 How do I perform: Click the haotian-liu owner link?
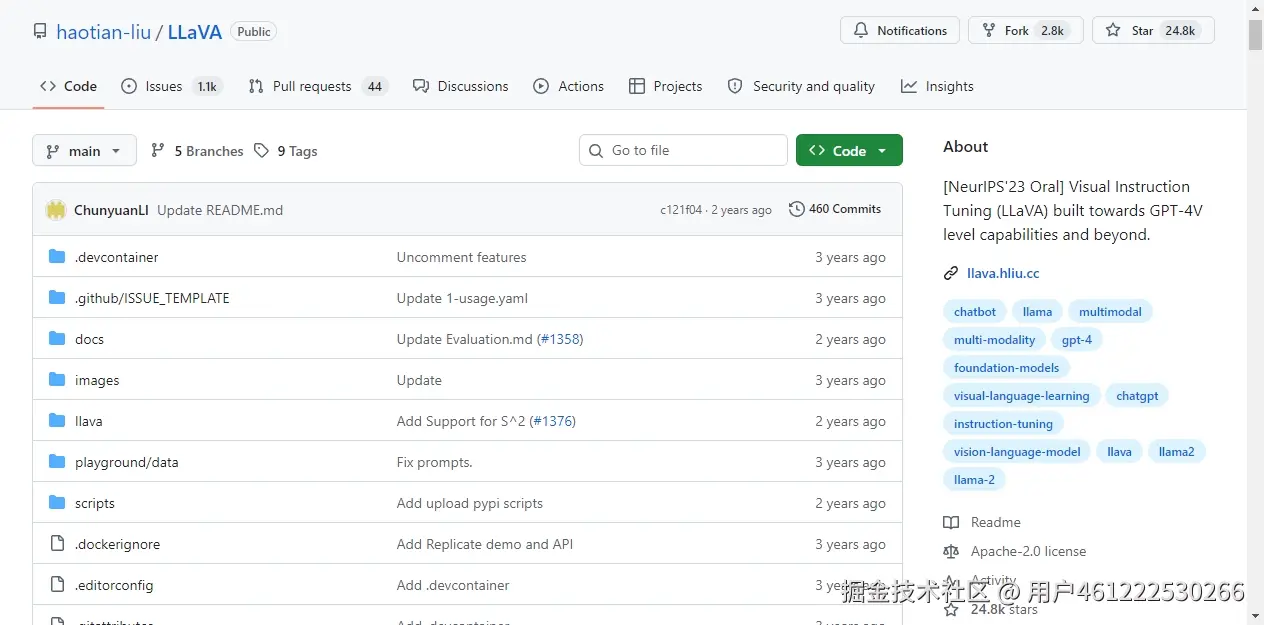pyautogui.click(x=103, y=32)
